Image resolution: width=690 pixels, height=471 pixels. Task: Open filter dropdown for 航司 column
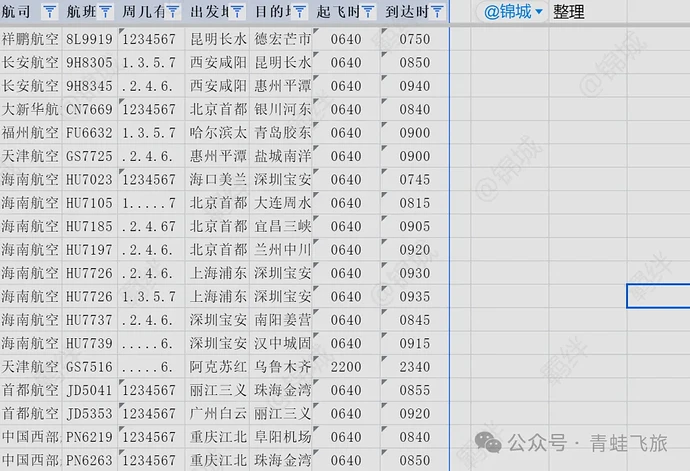[50, 12]
